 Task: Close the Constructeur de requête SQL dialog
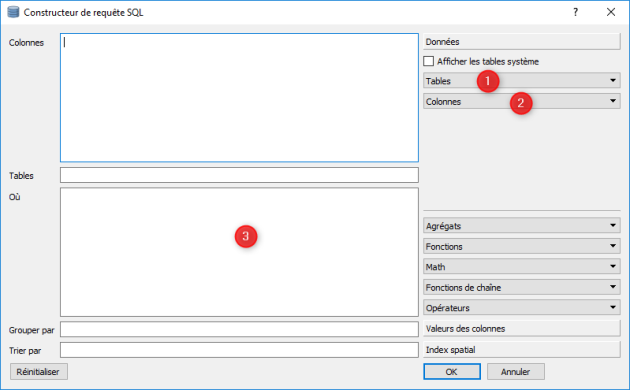pyautogui.click(x=611, y=12)
